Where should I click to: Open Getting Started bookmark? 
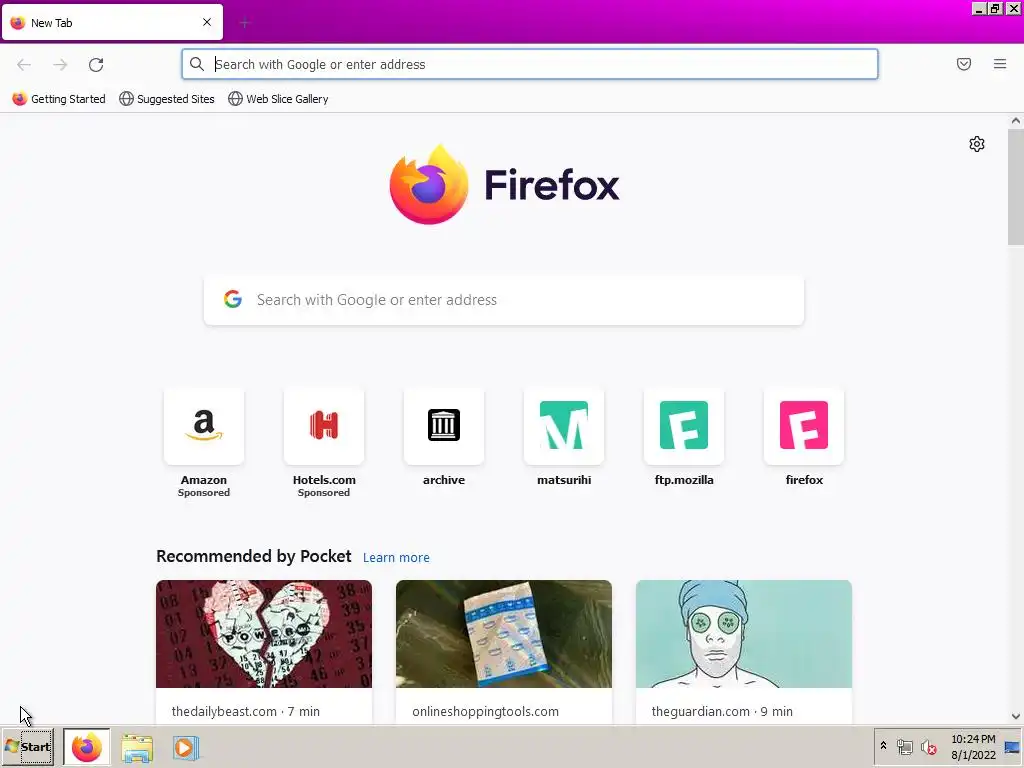pyautogui.click(x=59, y=99)
